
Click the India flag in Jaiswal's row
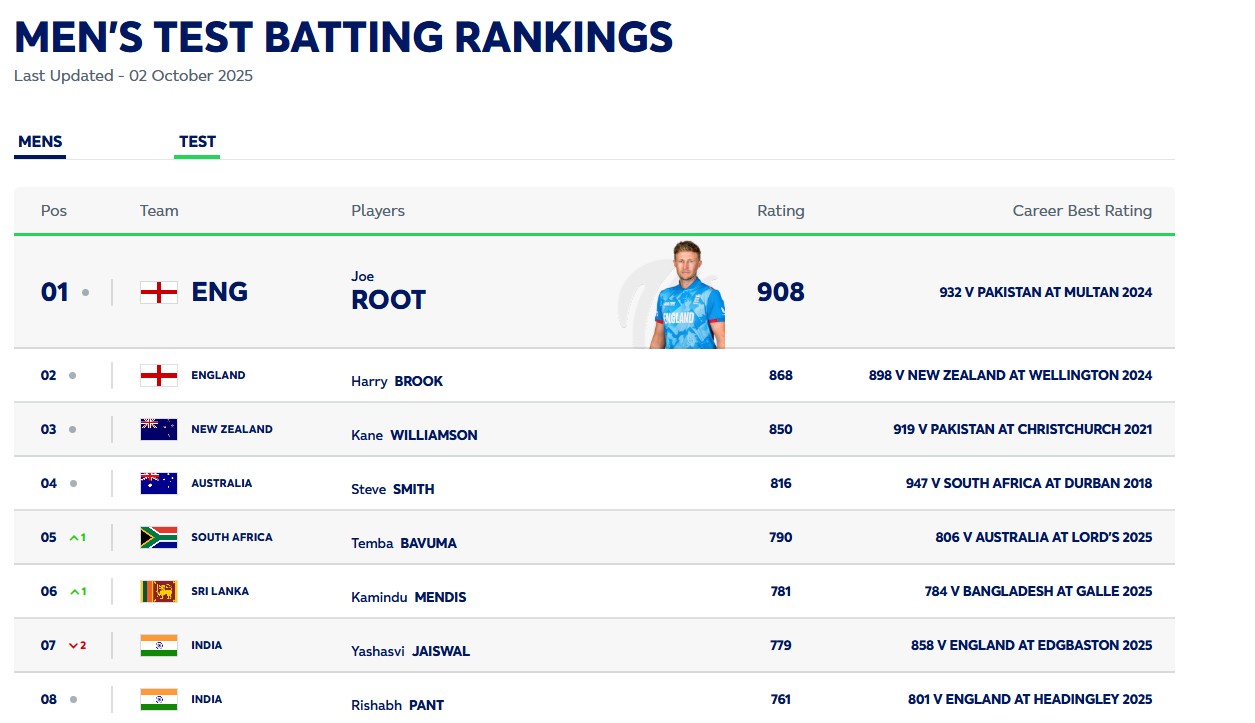[x=159, y=645]
